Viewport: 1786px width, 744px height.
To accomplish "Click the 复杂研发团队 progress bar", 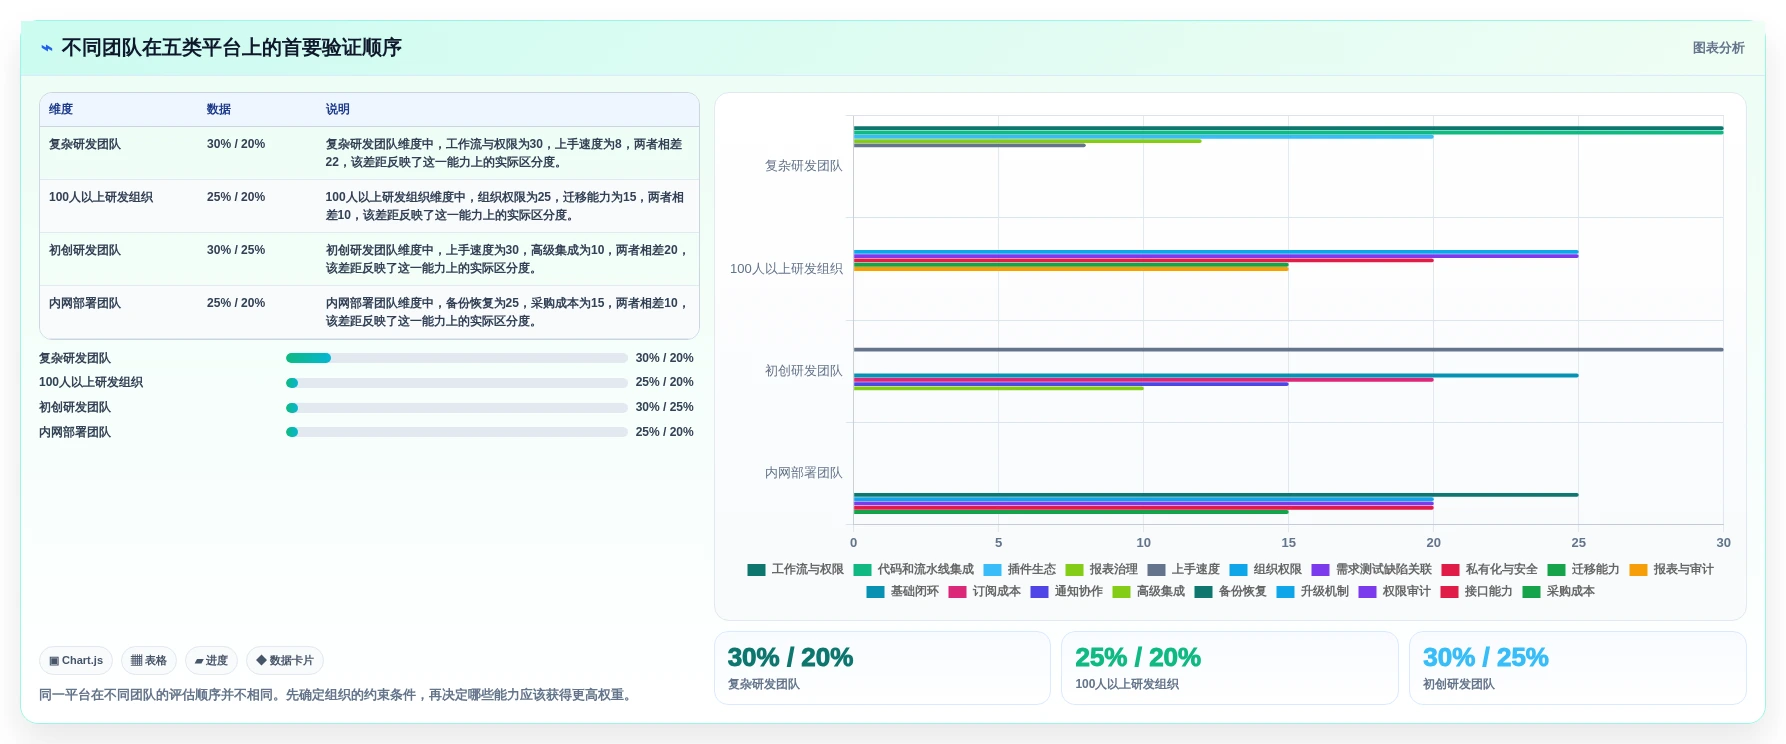I will 457,358.
